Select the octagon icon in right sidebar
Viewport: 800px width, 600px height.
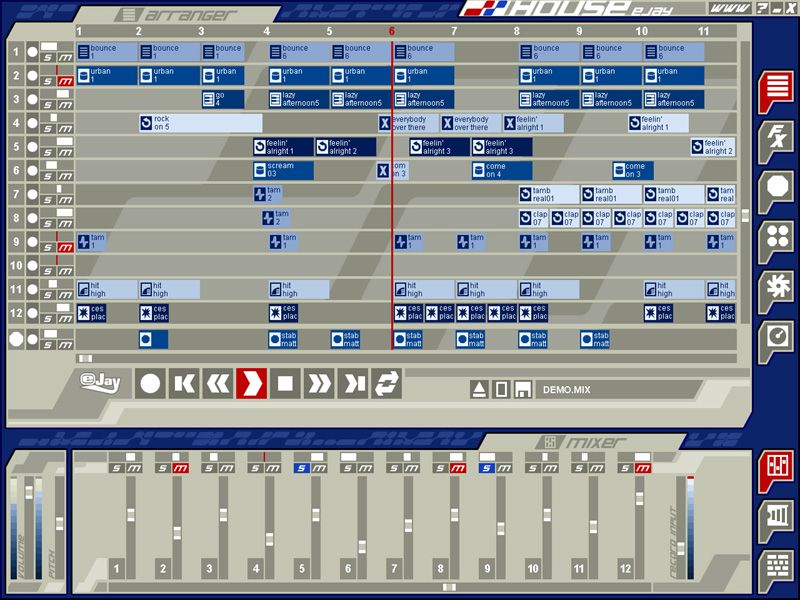click(775, 188)
